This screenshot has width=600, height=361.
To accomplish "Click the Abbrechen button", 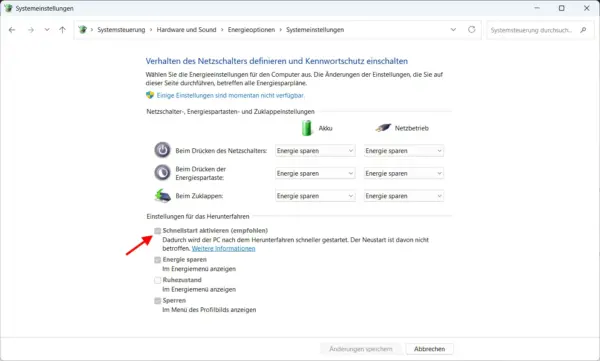I will point(429,349).
